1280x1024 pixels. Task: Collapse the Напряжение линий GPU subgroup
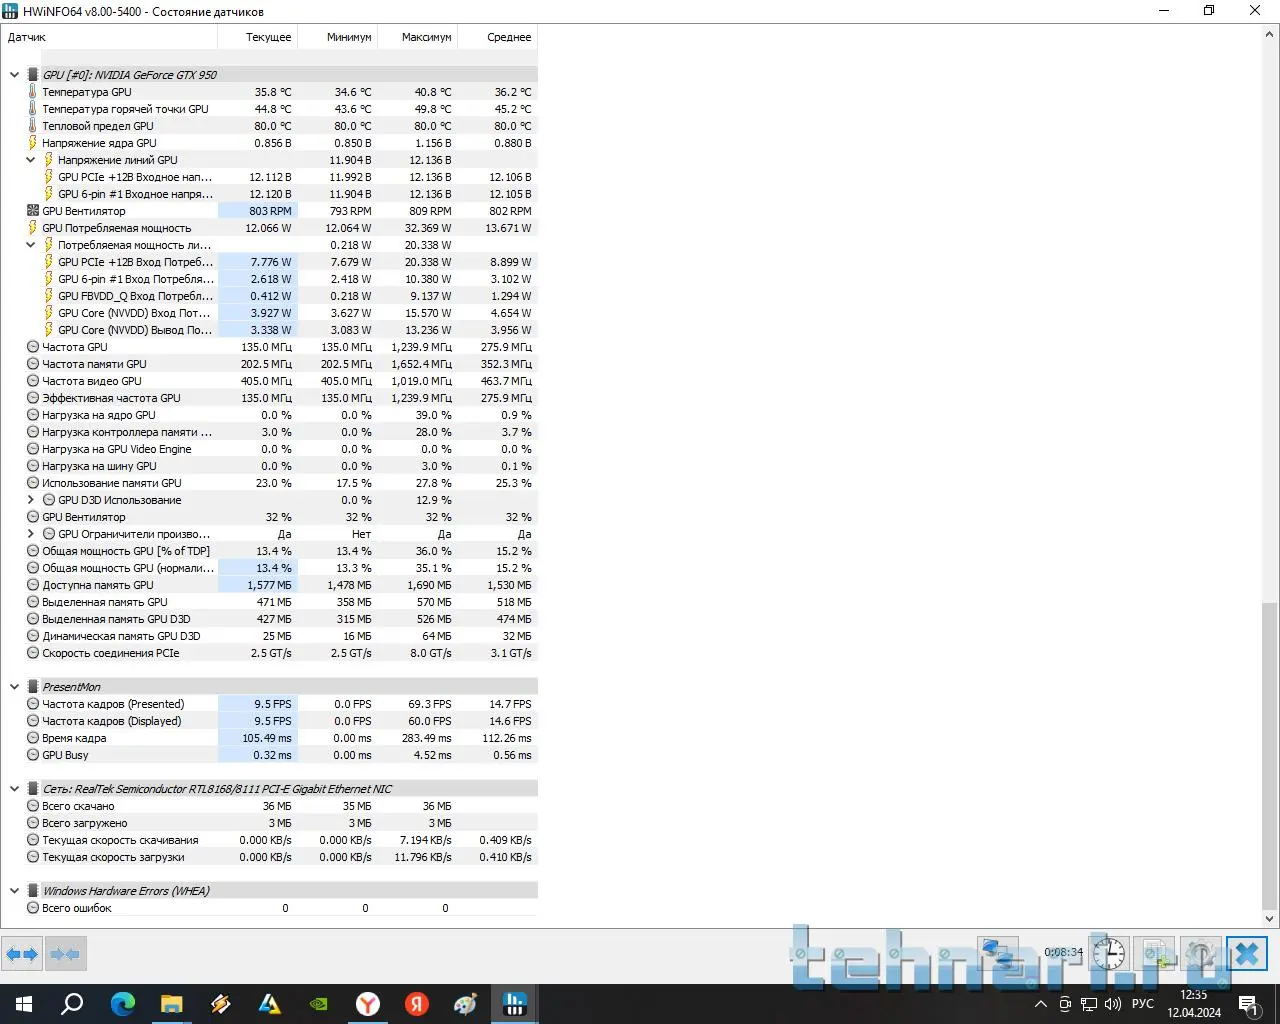[x=30, y=160]
